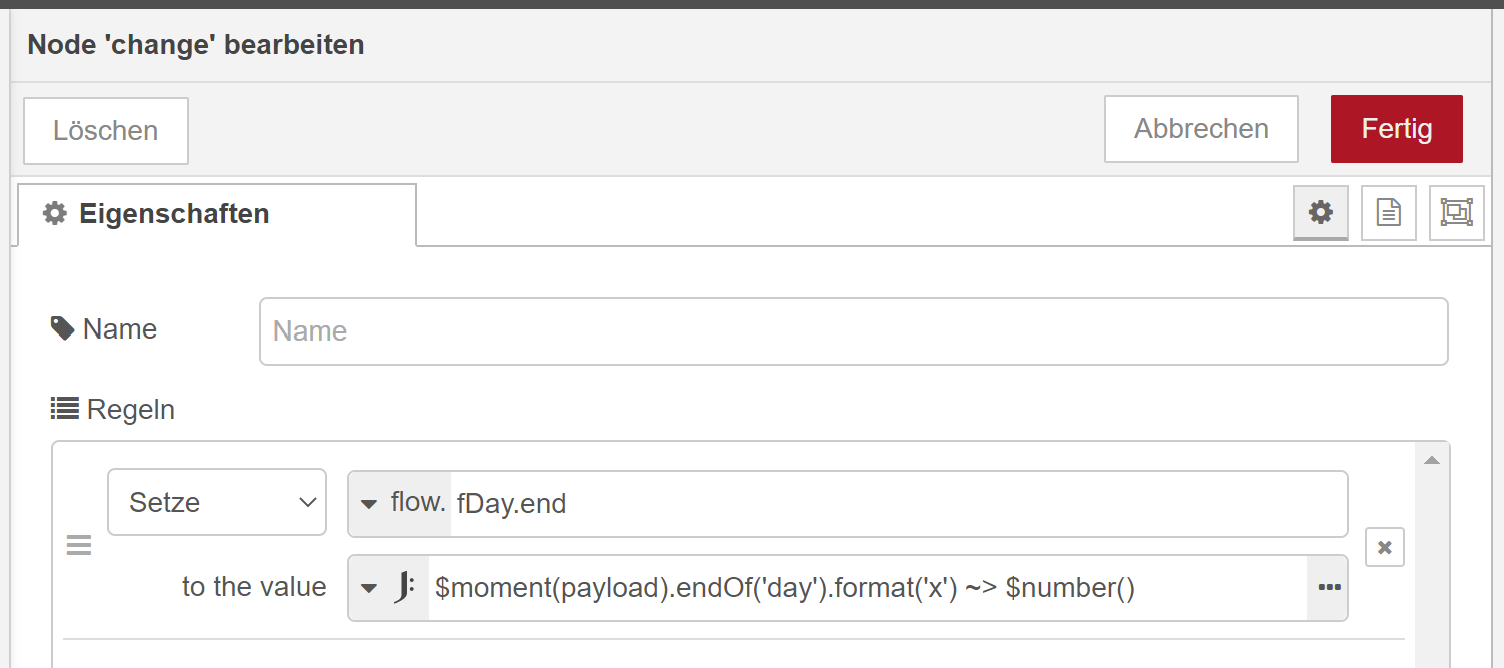This screenshot has height=668, width=1504.
Task: Open node appearance settings icon
Action: pyautogui.click(x=1456, y=213)
